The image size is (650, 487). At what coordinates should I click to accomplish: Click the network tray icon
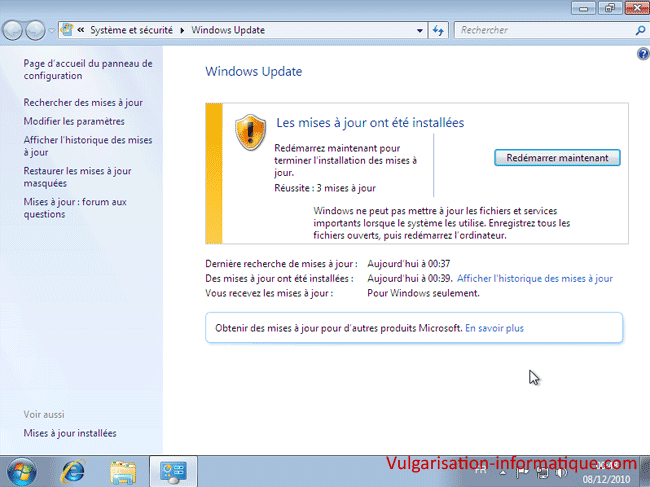pos(542,472)
